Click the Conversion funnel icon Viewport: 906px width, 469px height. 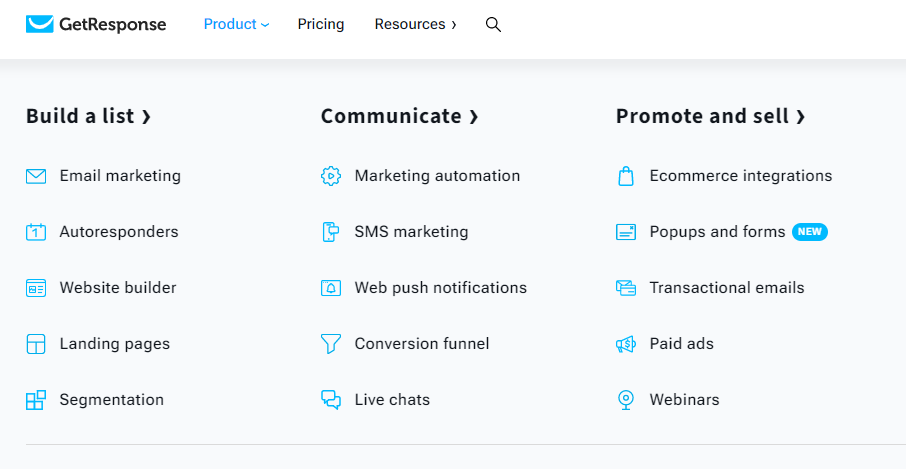point(331,344)
